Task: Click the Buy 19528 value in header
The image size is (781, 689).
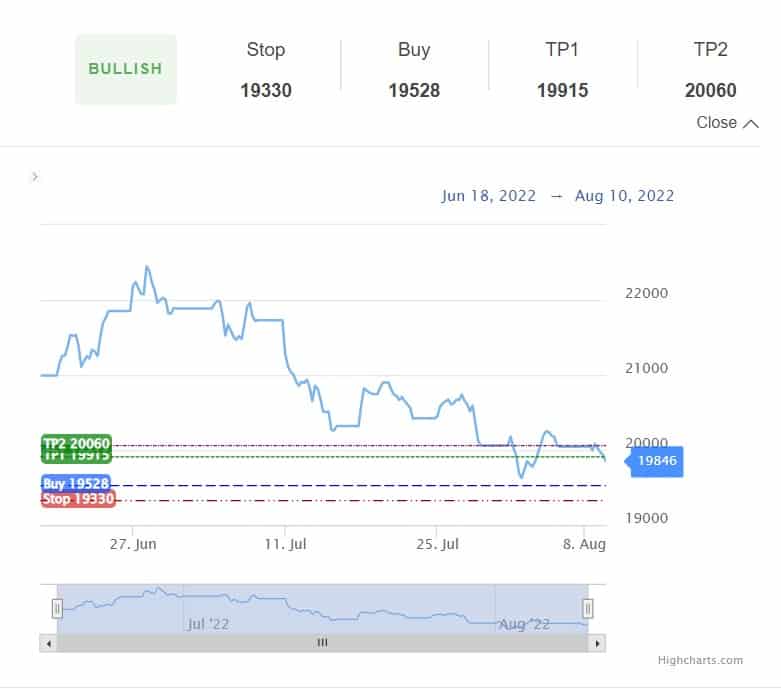Action: point(414,90)
